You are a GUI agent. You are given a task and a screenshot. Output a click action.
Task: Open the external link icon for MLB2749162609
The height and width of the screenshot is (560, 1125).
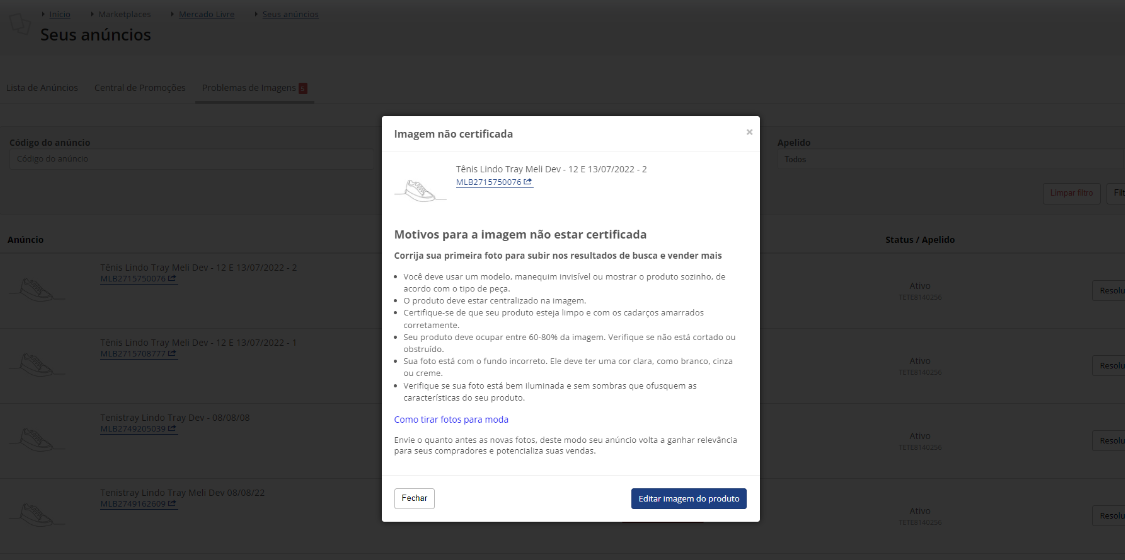[172, 504]
